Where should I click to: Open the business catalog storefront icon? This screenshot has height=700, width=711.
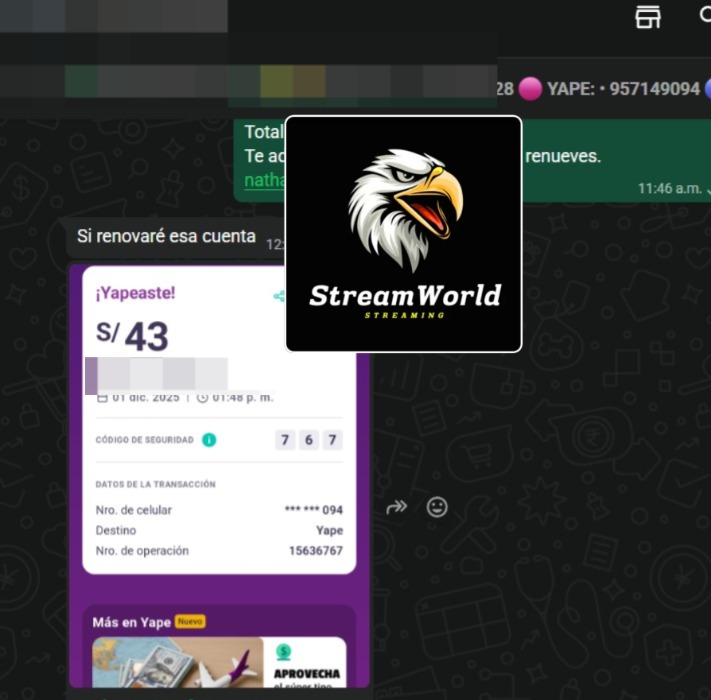[648, 17]
